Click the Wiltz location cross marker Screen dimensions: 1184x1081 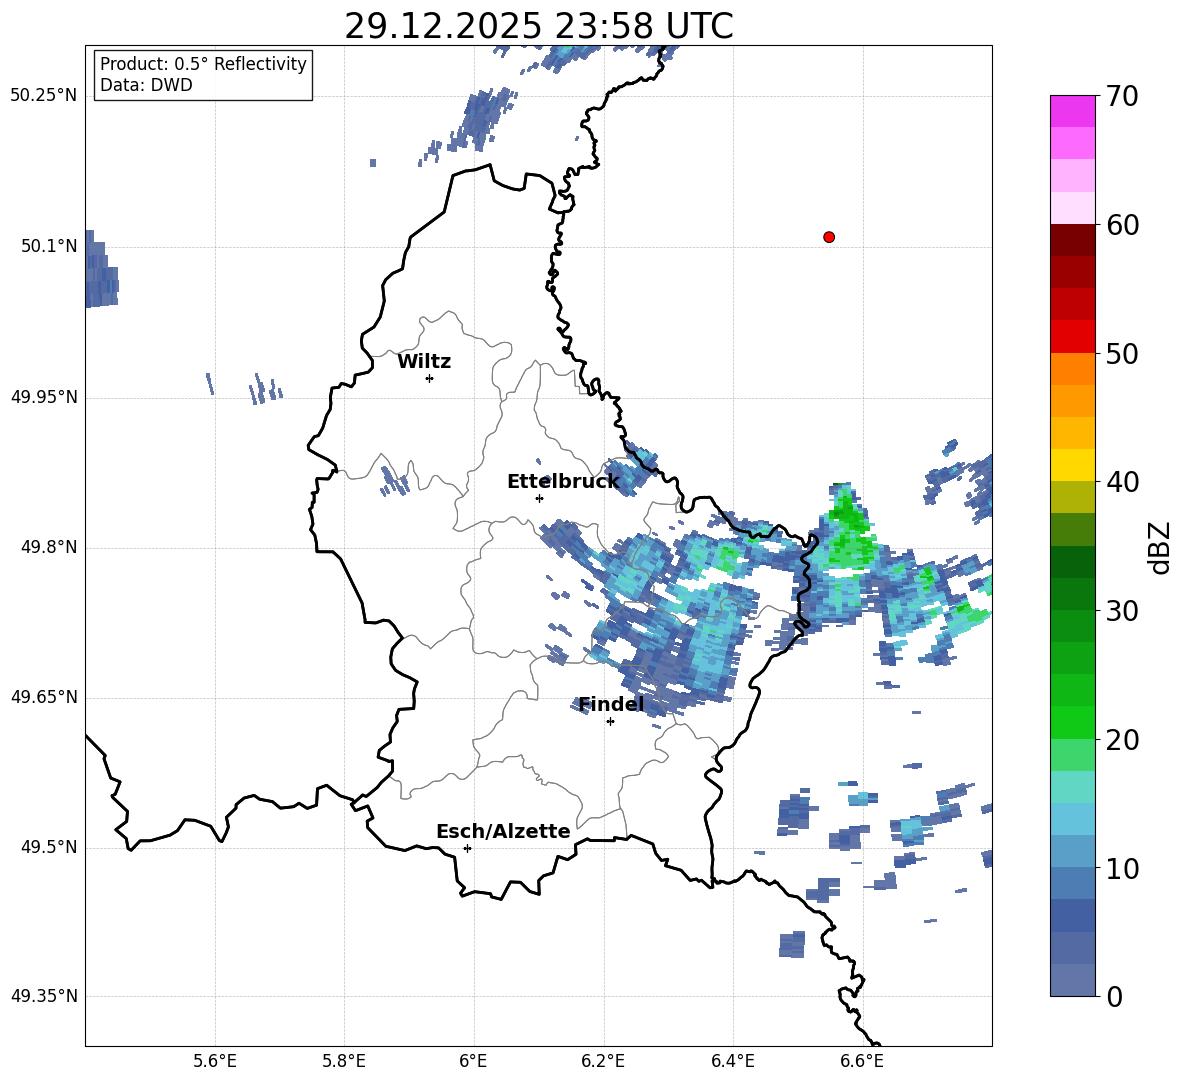tap(430, 378)
